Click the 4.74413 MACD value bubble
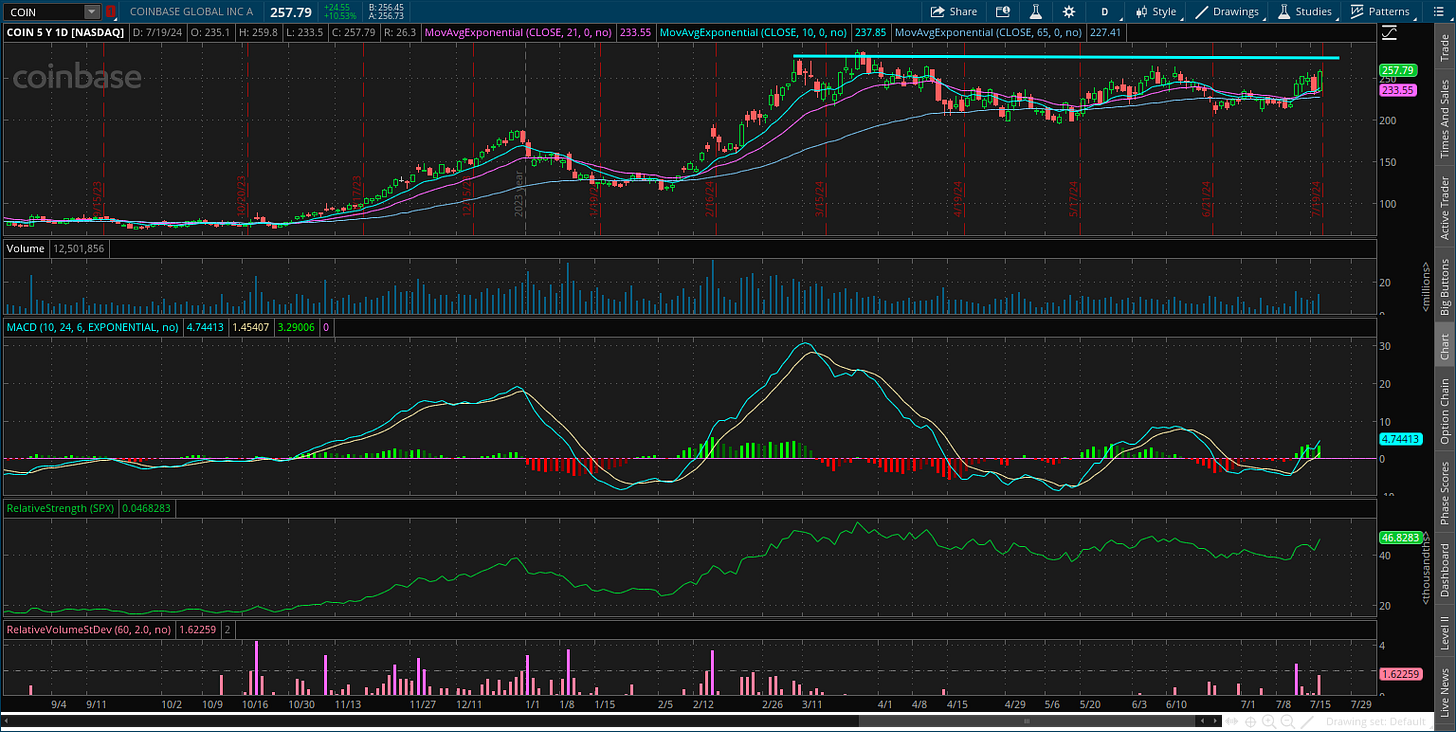The height and width of the screenshot is (732, 1456). tap(1400, 439)
